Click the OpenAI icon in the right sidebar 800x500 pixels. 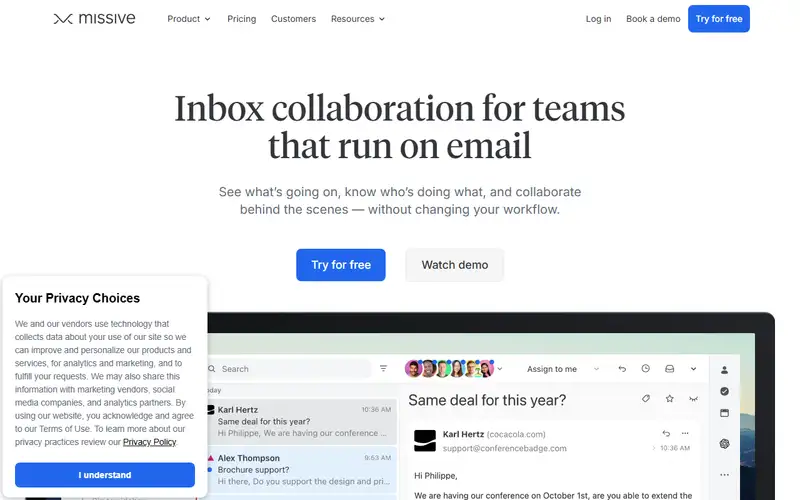724,444
